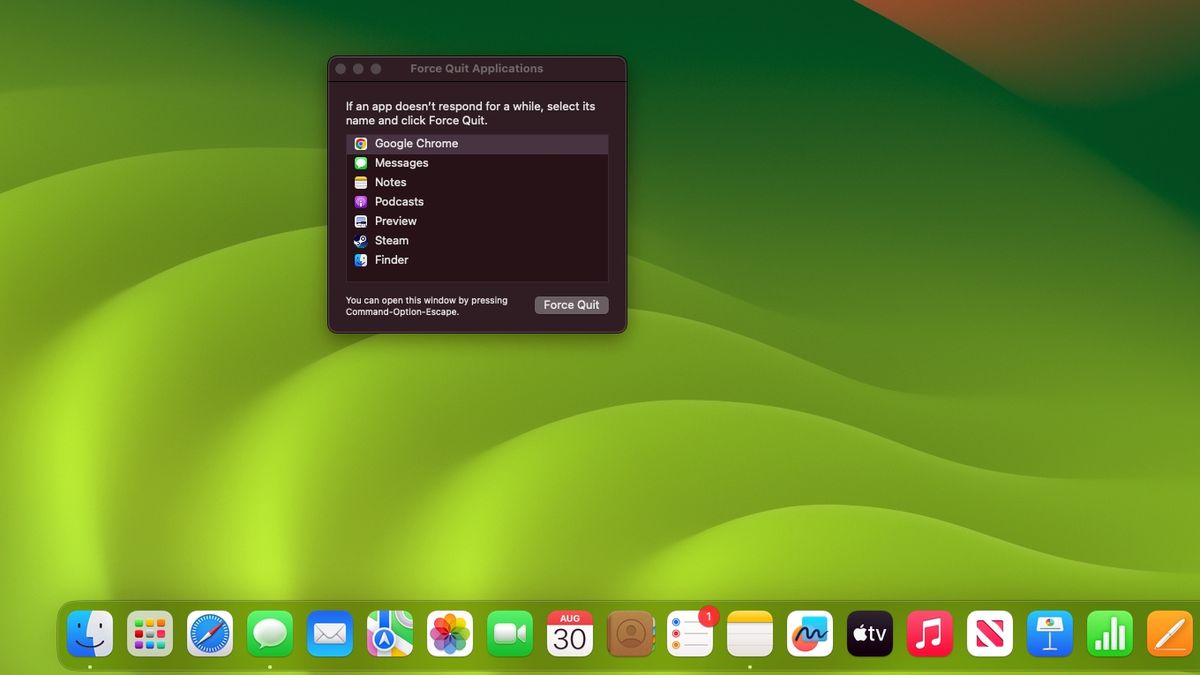The width and height of the screenshot is (1200, 675).
Task: Open the Apple TV app
Action: click(870, 633)
